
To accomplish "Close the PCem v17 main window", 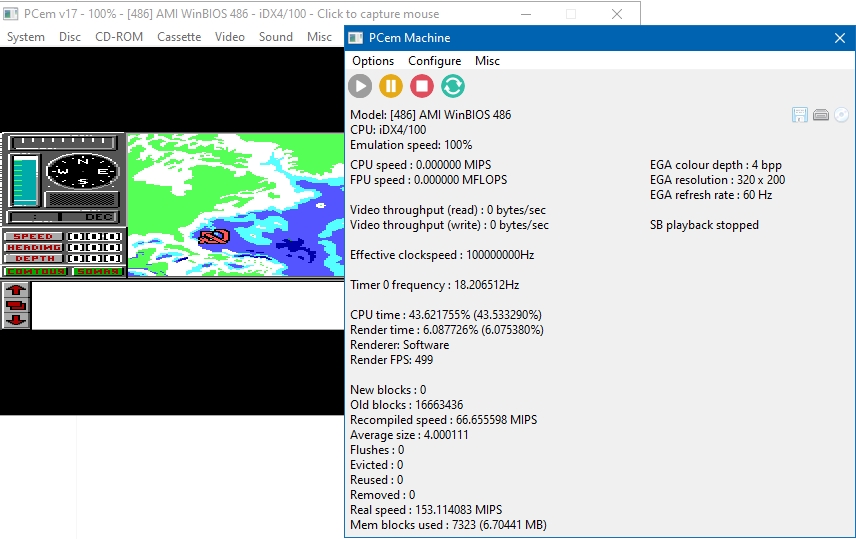I will (x=617, y=14).
